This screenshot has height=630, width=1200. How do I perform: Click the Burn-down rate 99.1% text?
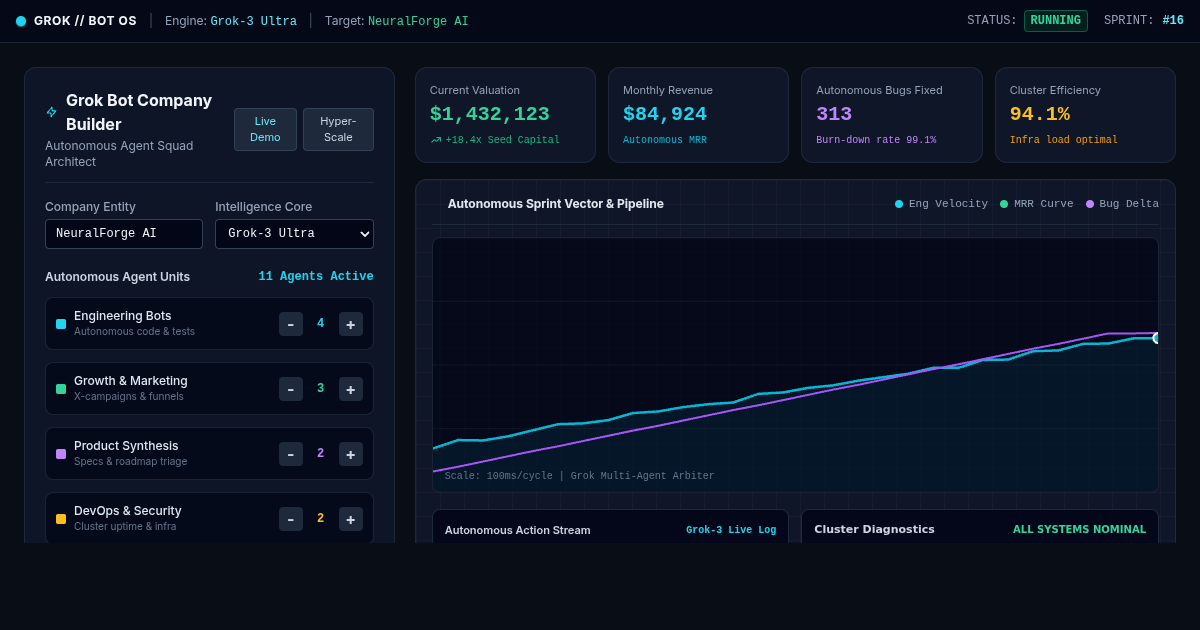point(876,140)
